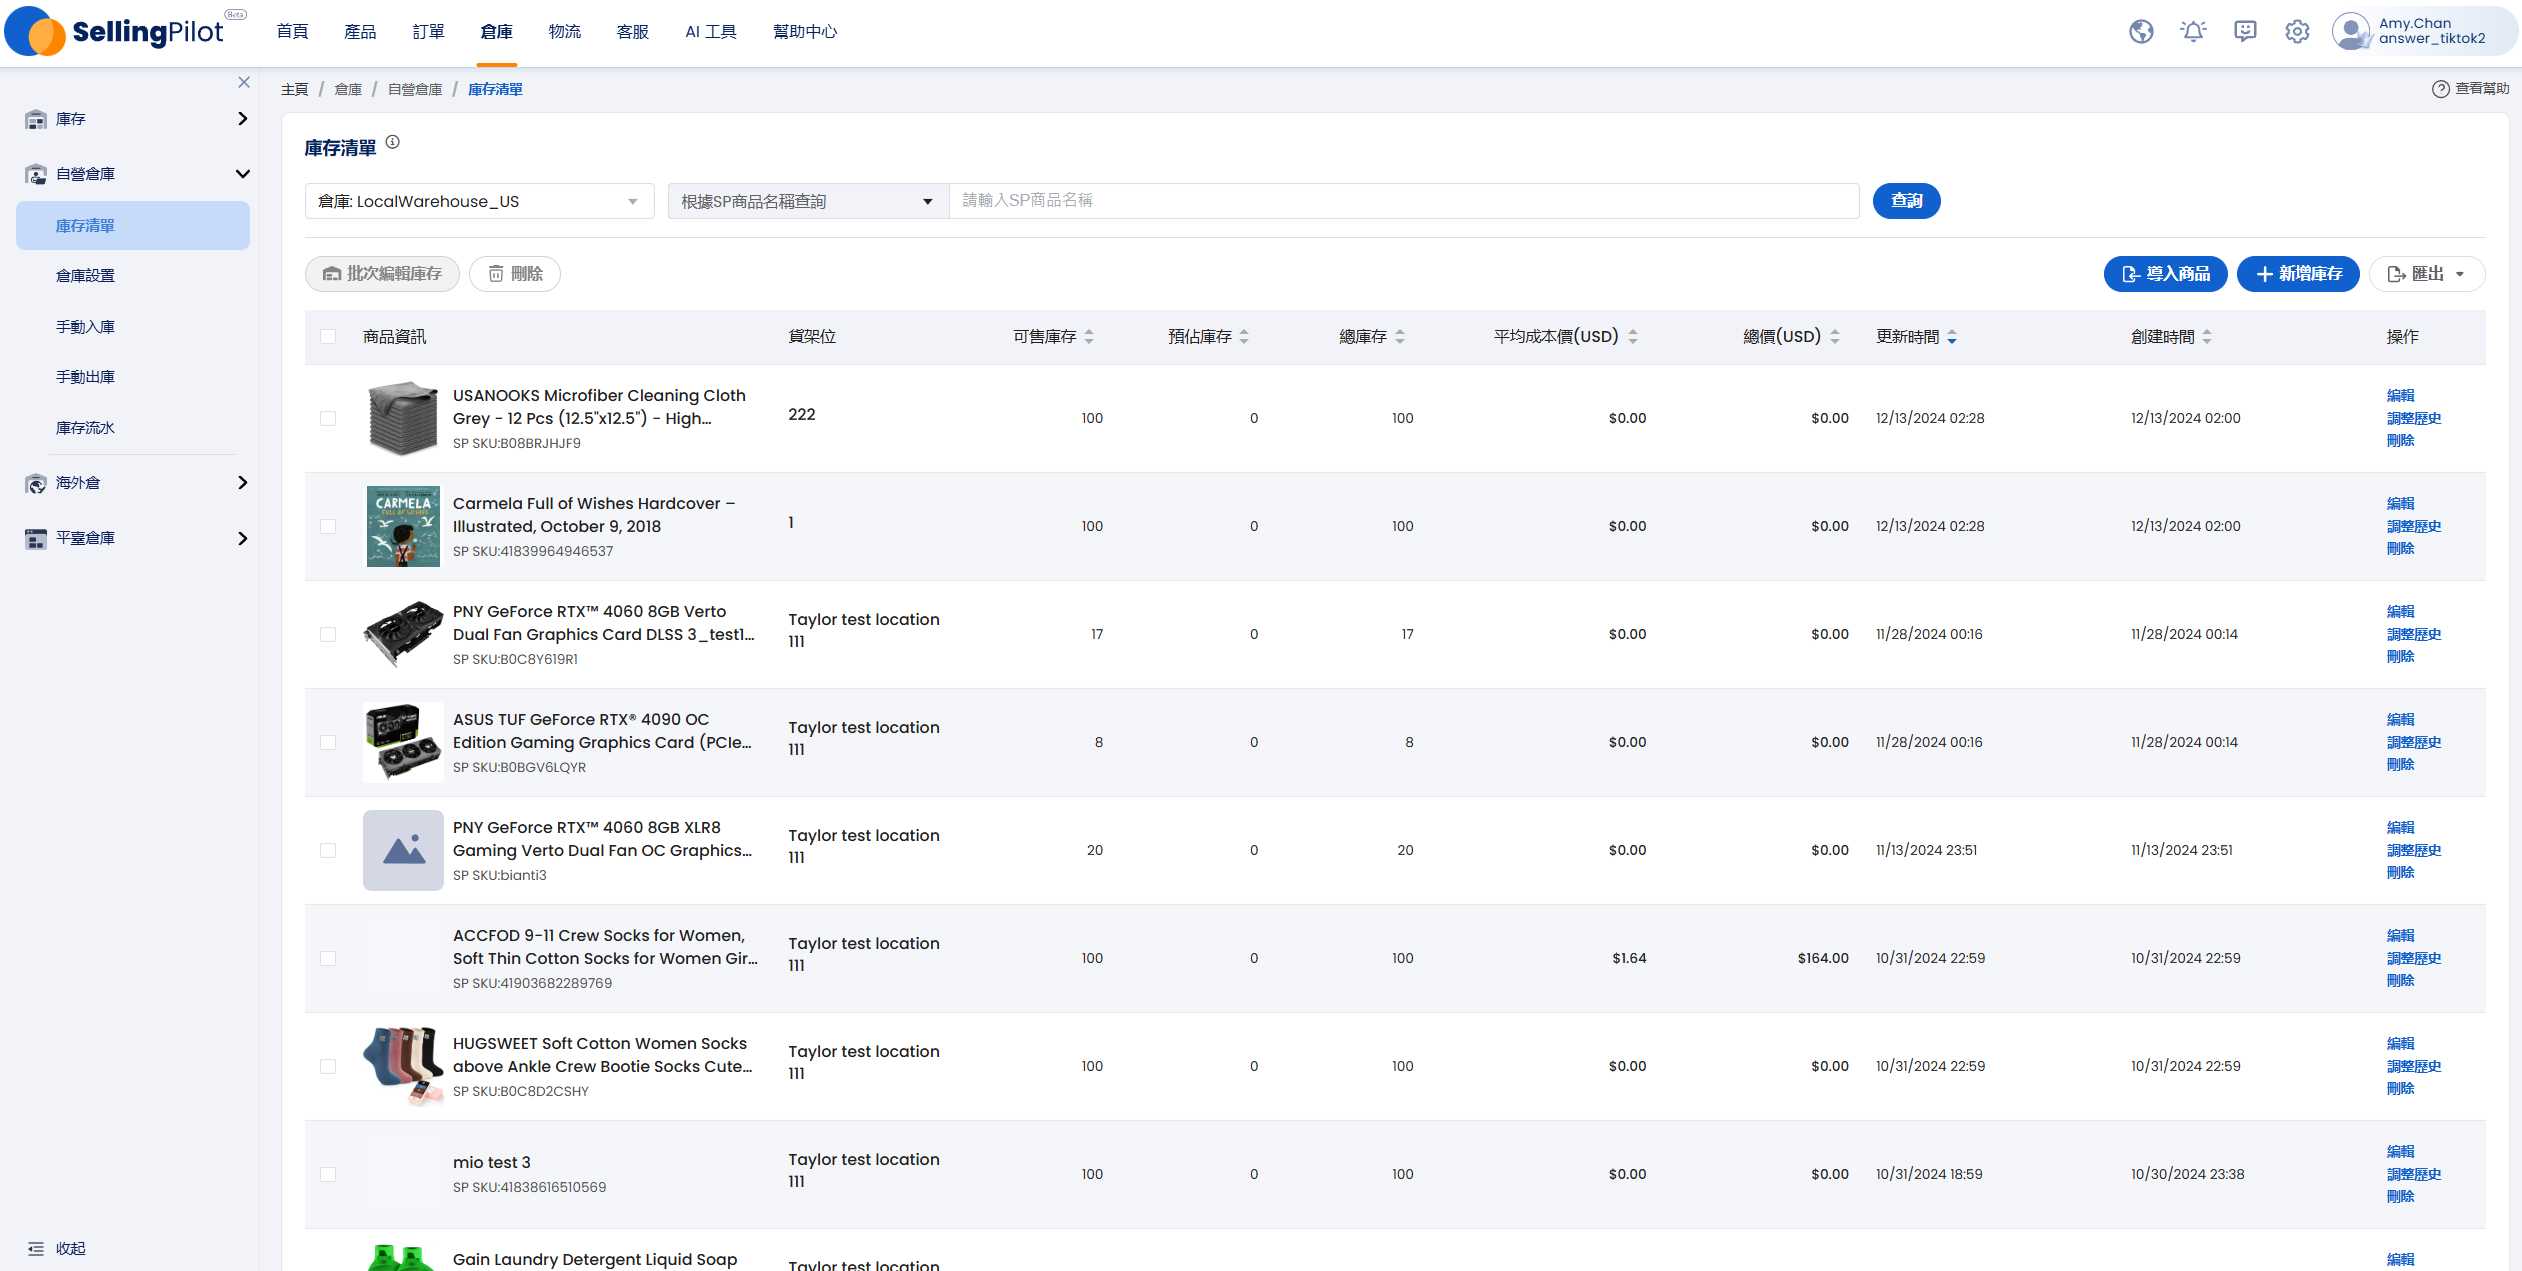Image resolution: width=2522 pixels, height=1271 pixels.
Task: Open the 客服 top menu
Action: pyautogui.click(x=632, y=32)
